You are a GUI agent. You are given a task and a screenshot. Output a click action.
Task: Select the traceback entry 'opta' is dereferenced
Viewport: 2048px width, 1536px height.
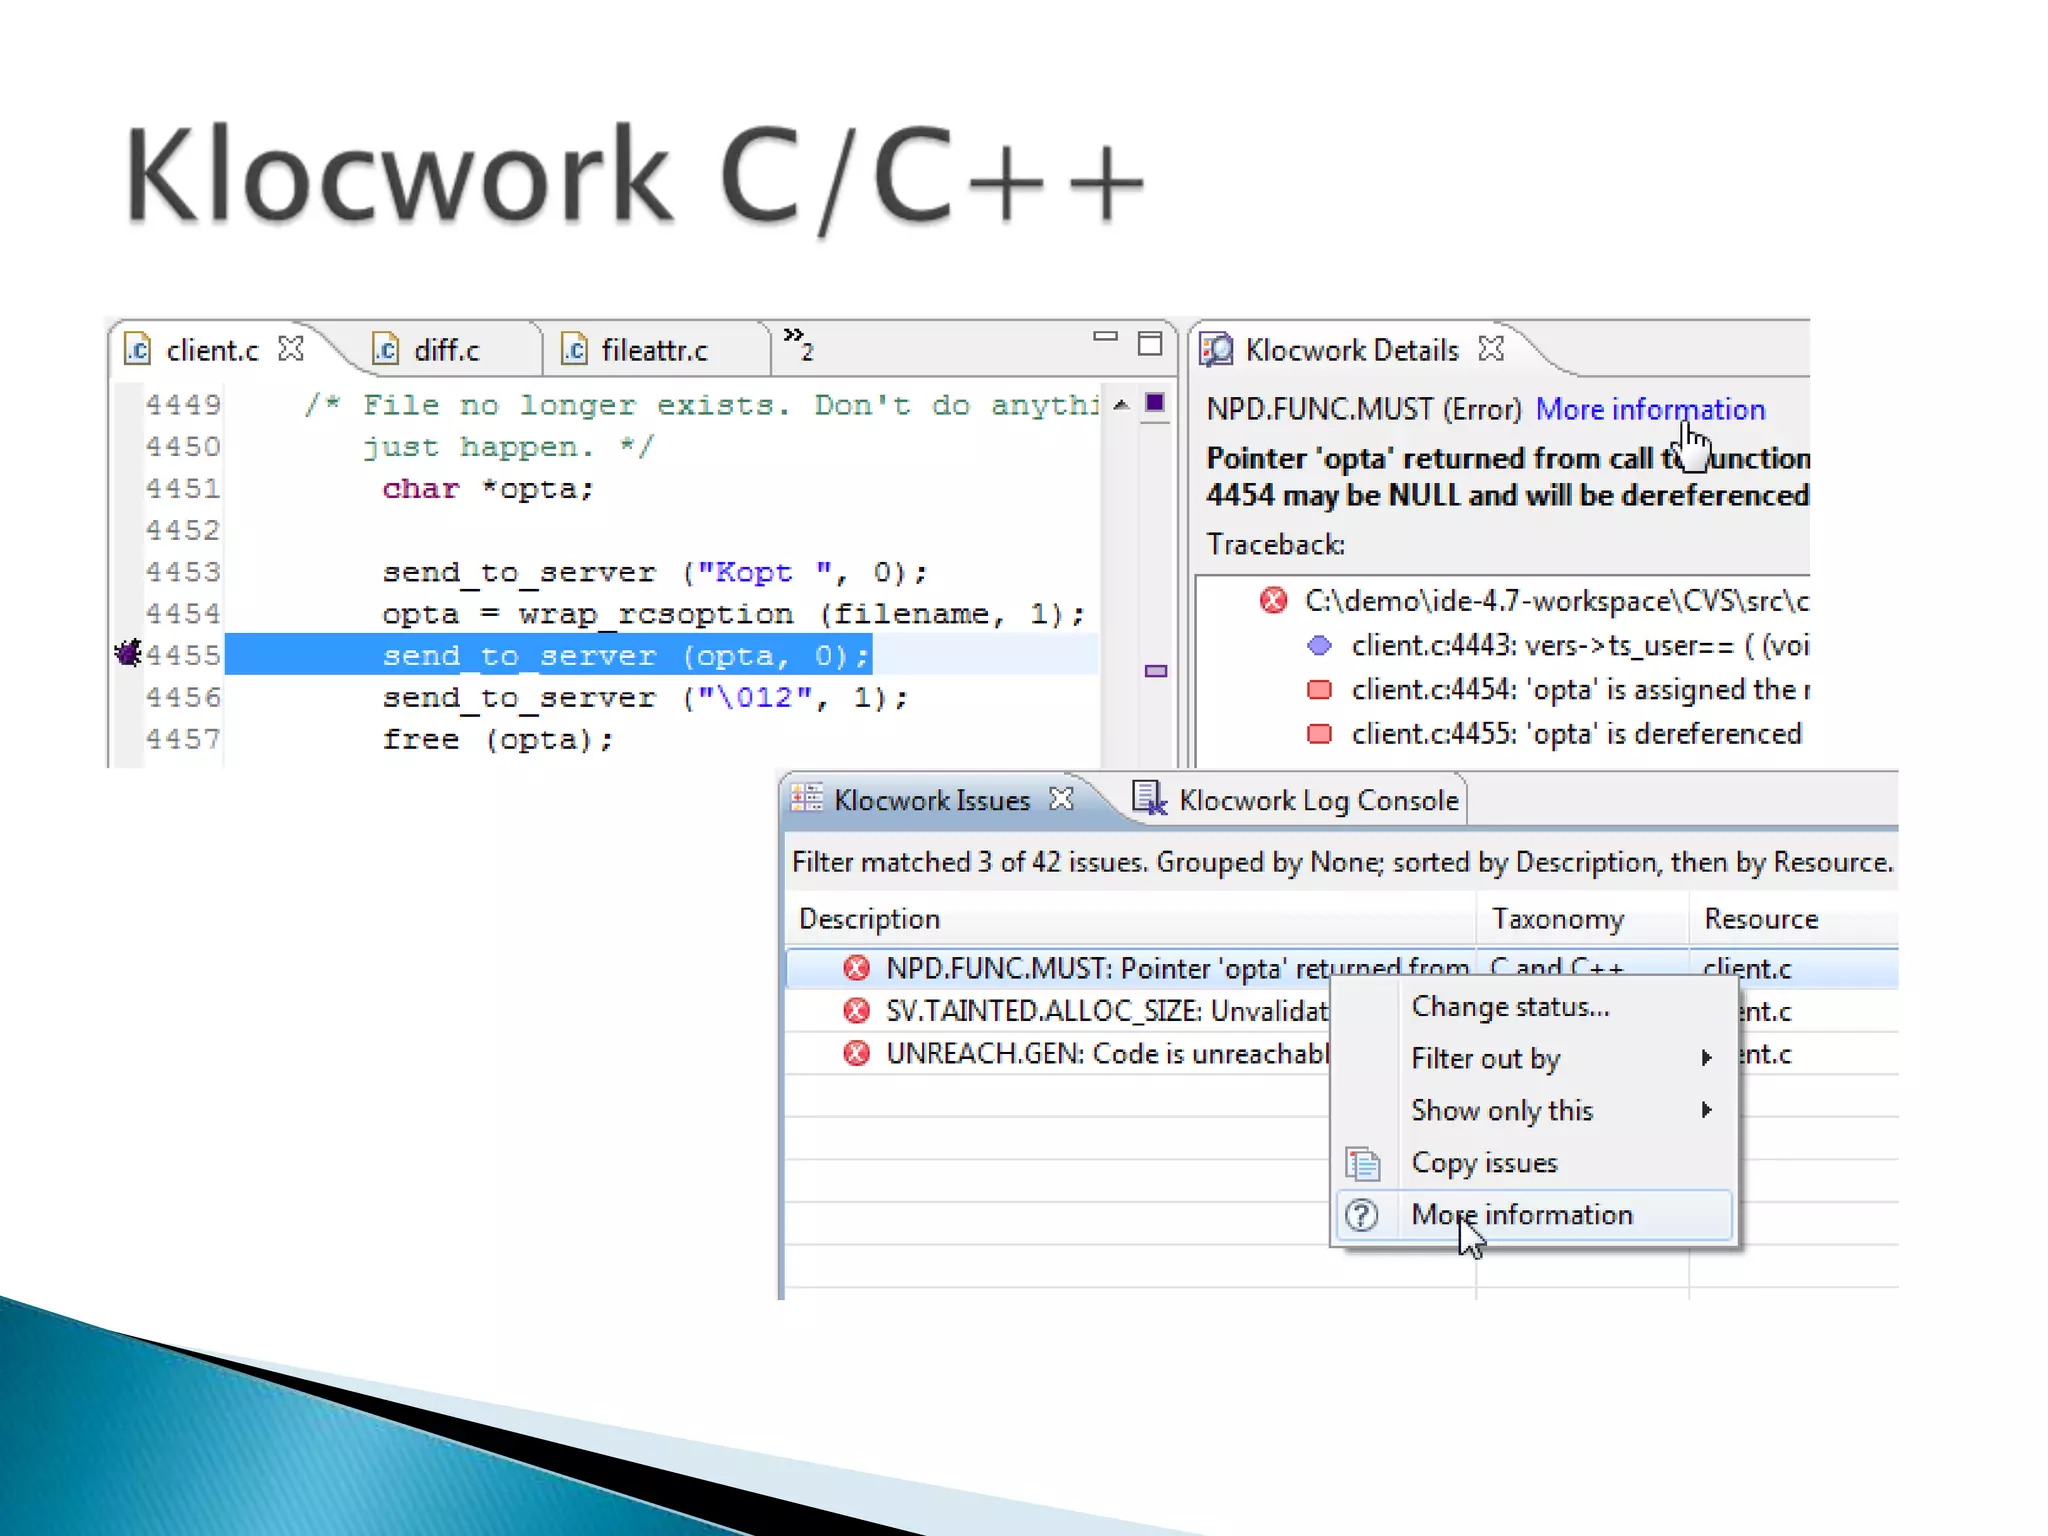pos(1575,733)
